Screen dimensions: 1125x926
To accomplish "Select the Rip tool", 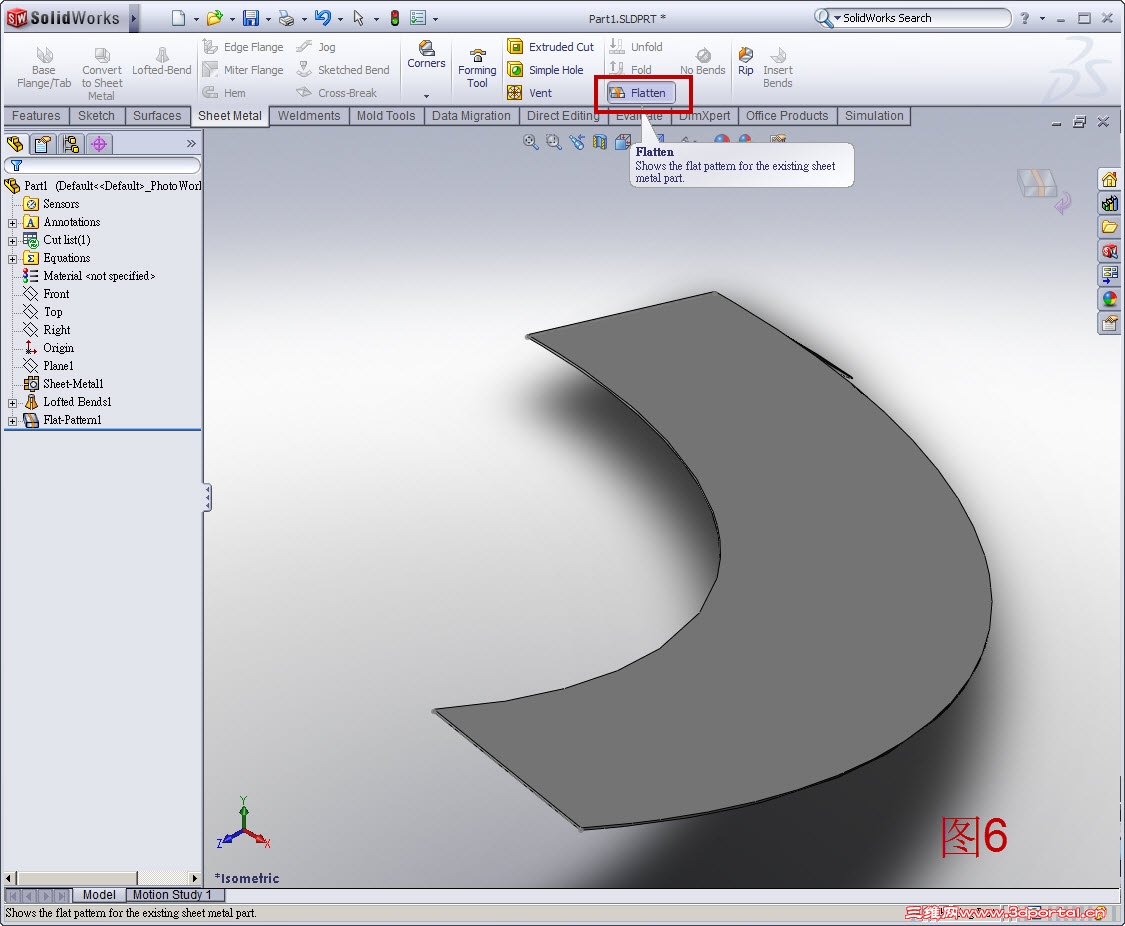I will [745, 62].
